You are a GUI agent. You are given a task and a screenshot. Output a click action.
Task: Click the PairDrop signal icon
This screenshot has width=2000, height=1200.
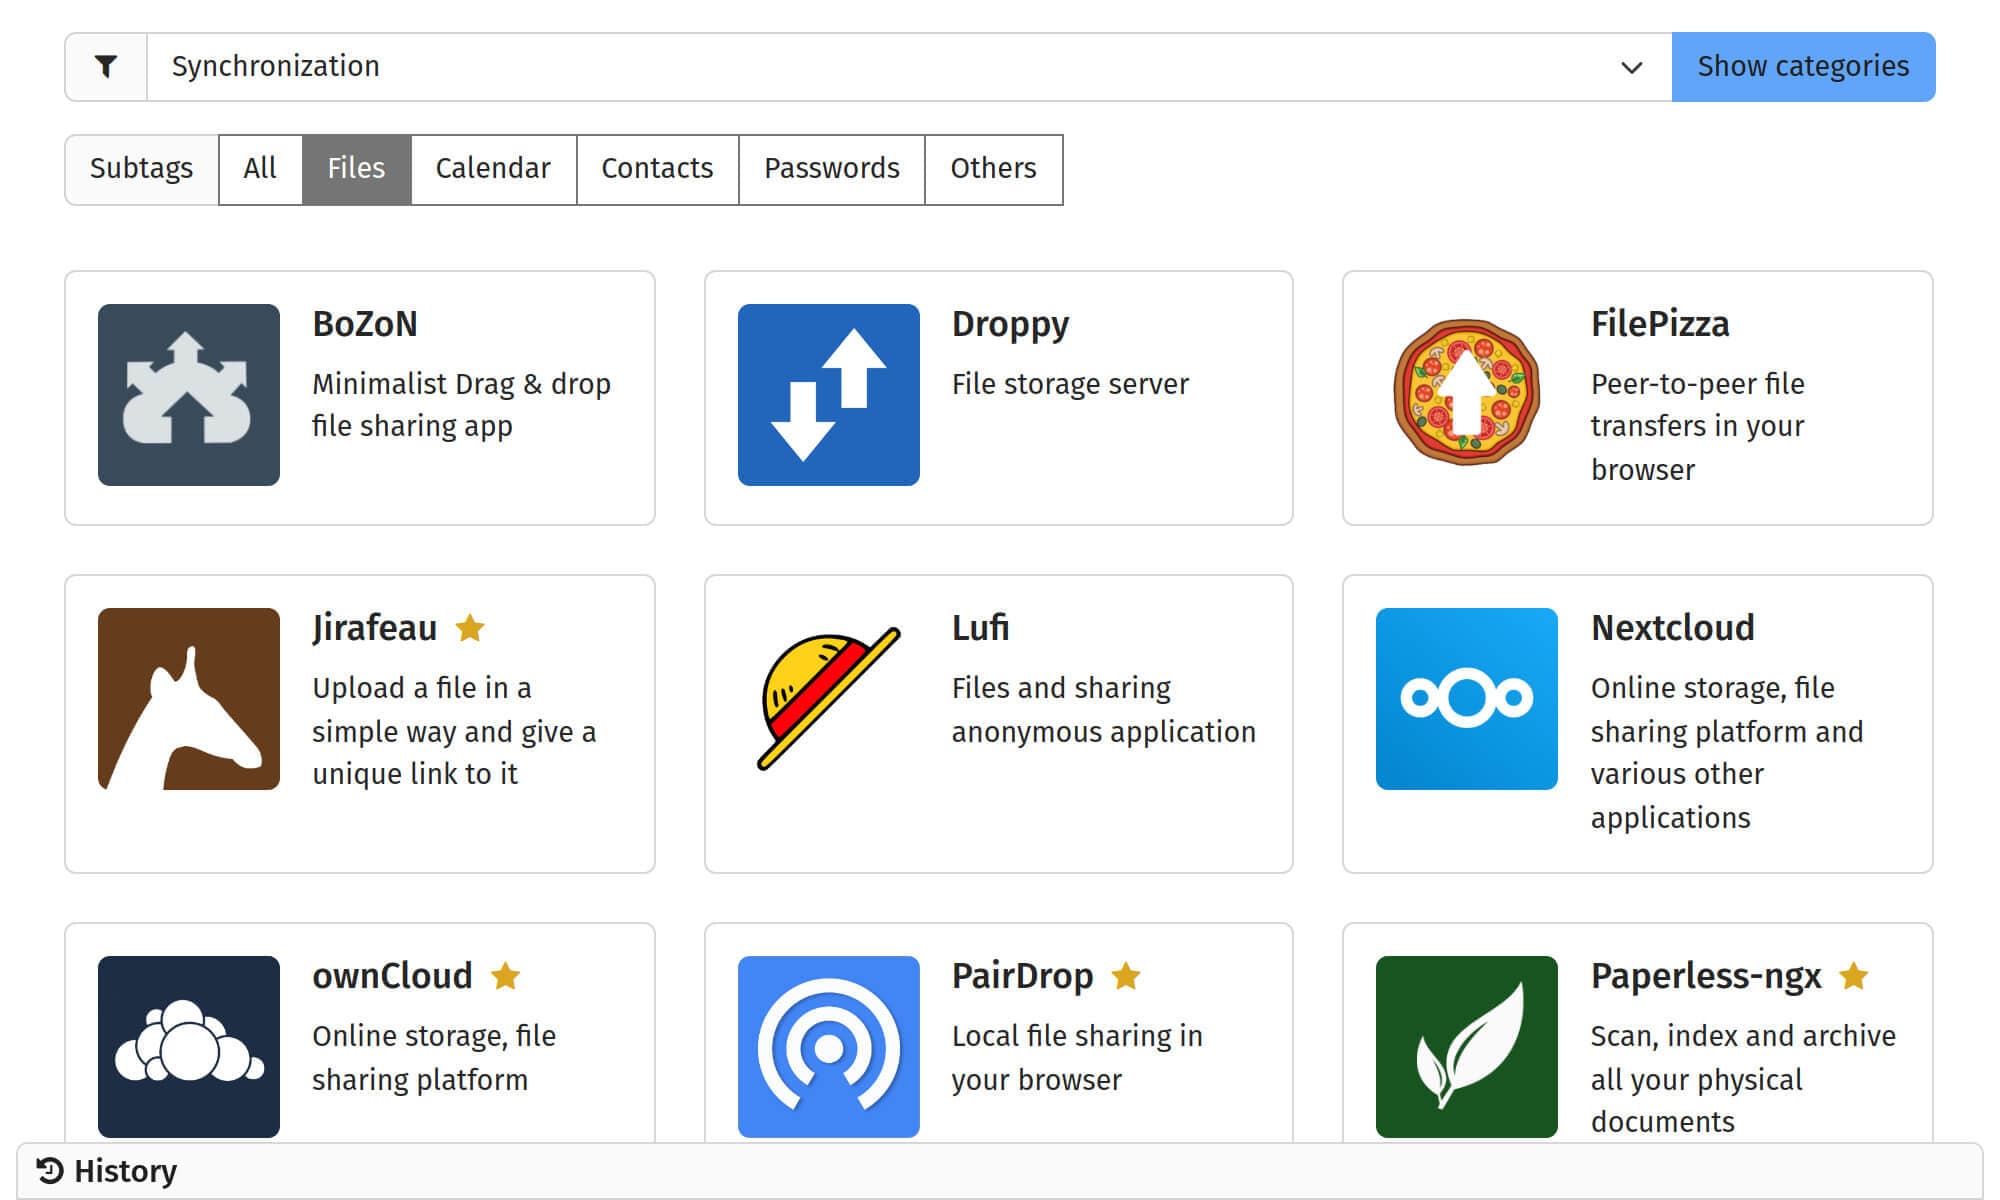point(828,1046)
